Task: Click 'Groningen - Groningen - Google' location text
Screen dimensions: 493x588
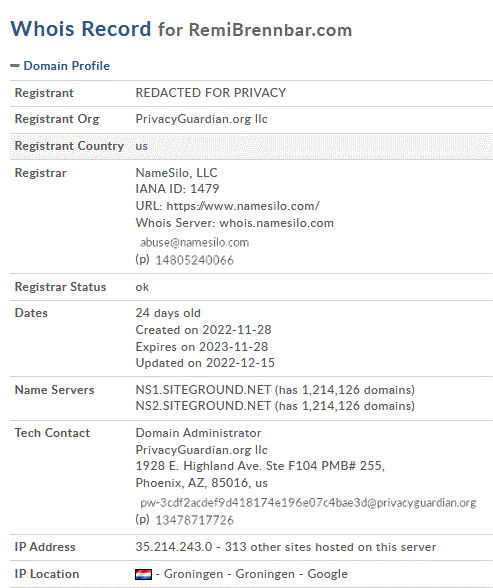Action: (256, 574)
